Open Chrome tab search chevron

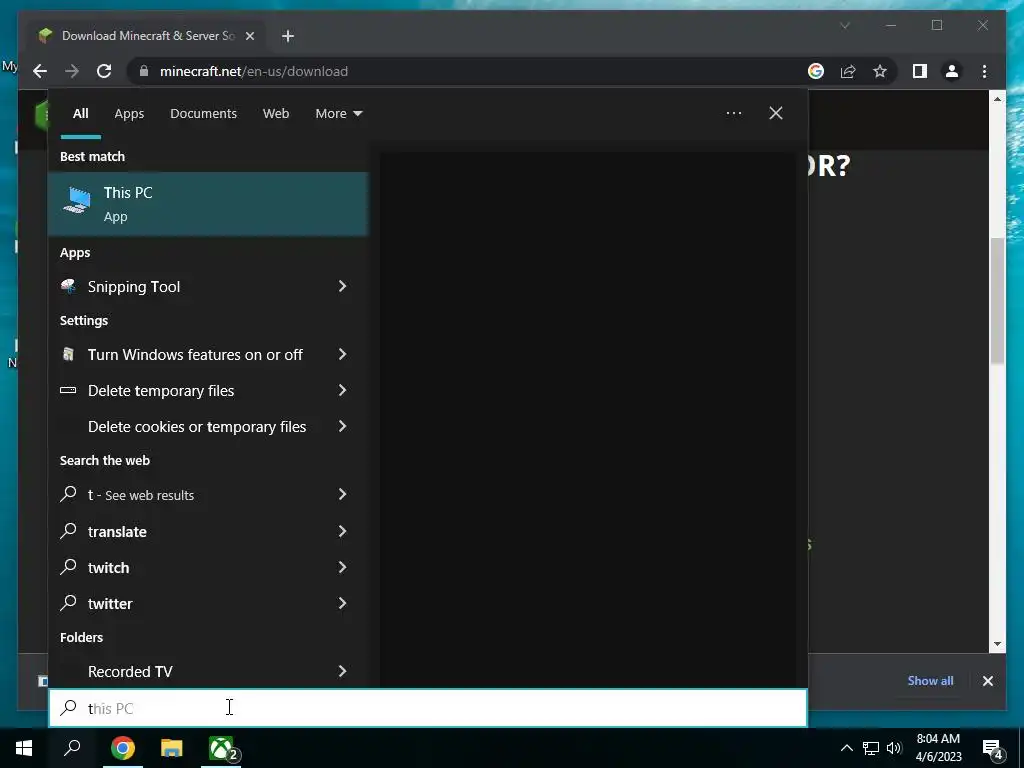[x=845, y=25]
